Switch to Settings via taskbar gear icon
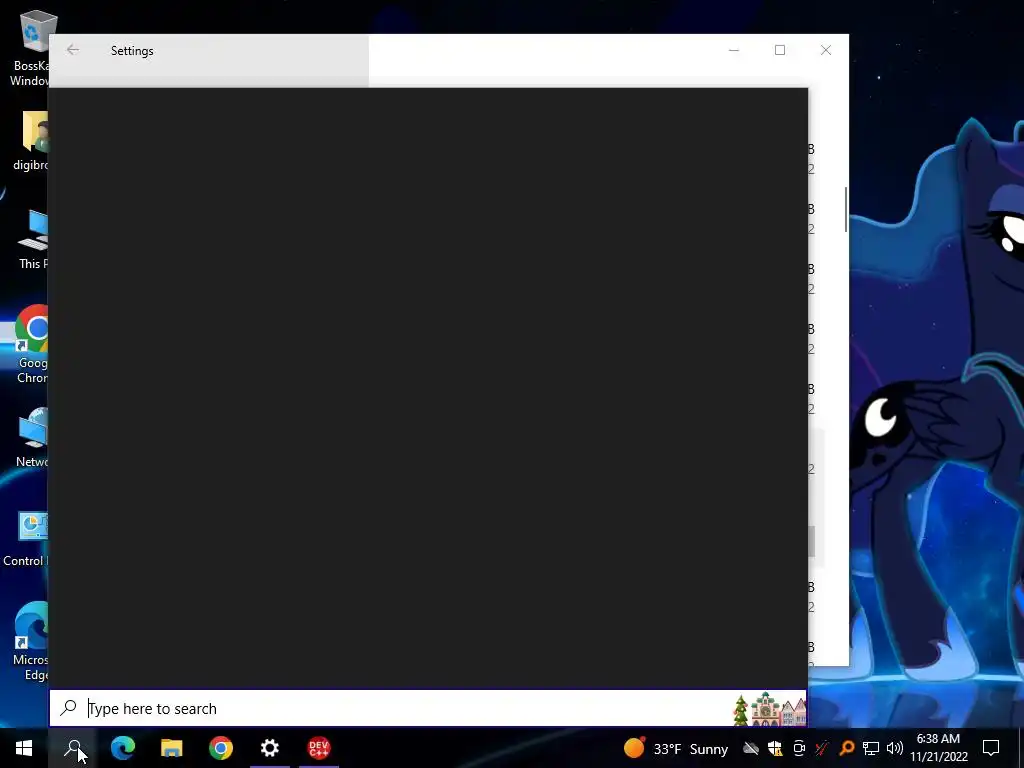This screenshot has width=1024, height=768. [270, 748]
